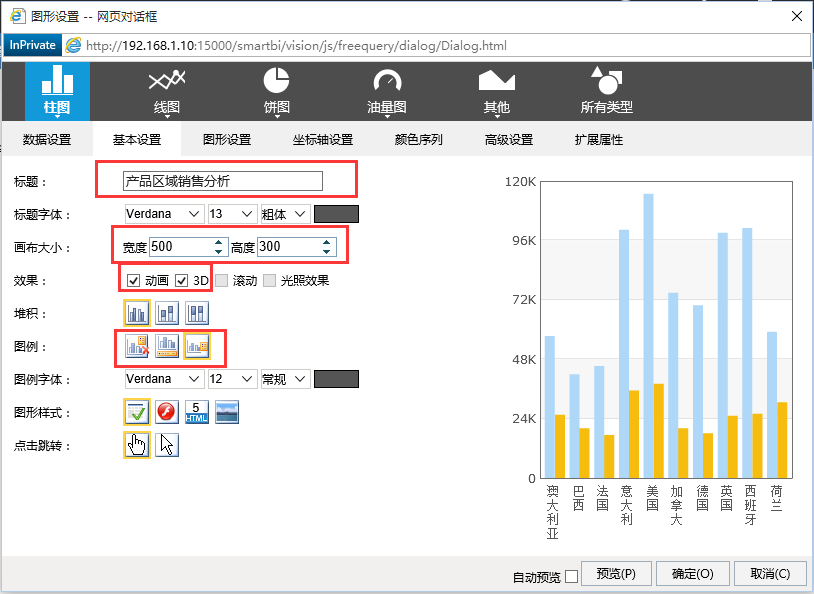Toggle the 动画 animation checkbox
814x594 pixels.
point(133,281)
